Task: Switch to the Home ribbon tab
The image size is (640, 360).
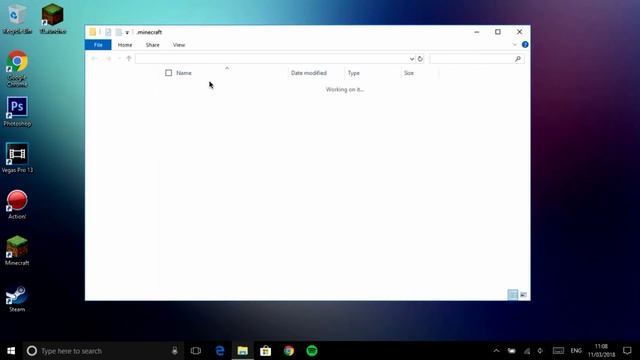Action: tap(125, 45)
